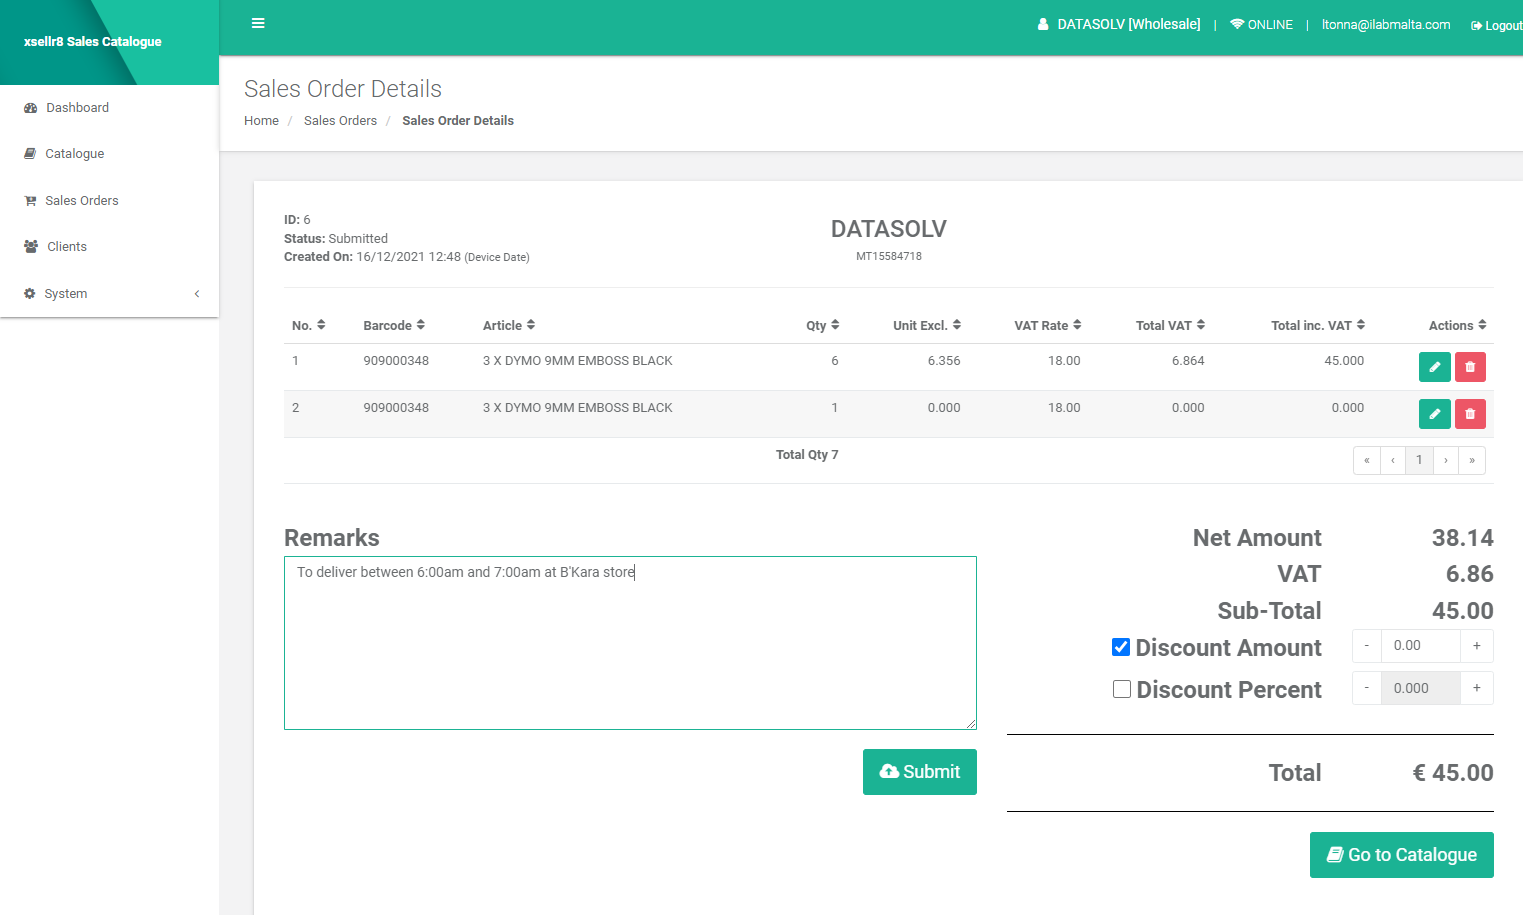This screenshot has width=1523, height=915.
Task: Click the hamburger menu icon
Action: coord(258,23)
